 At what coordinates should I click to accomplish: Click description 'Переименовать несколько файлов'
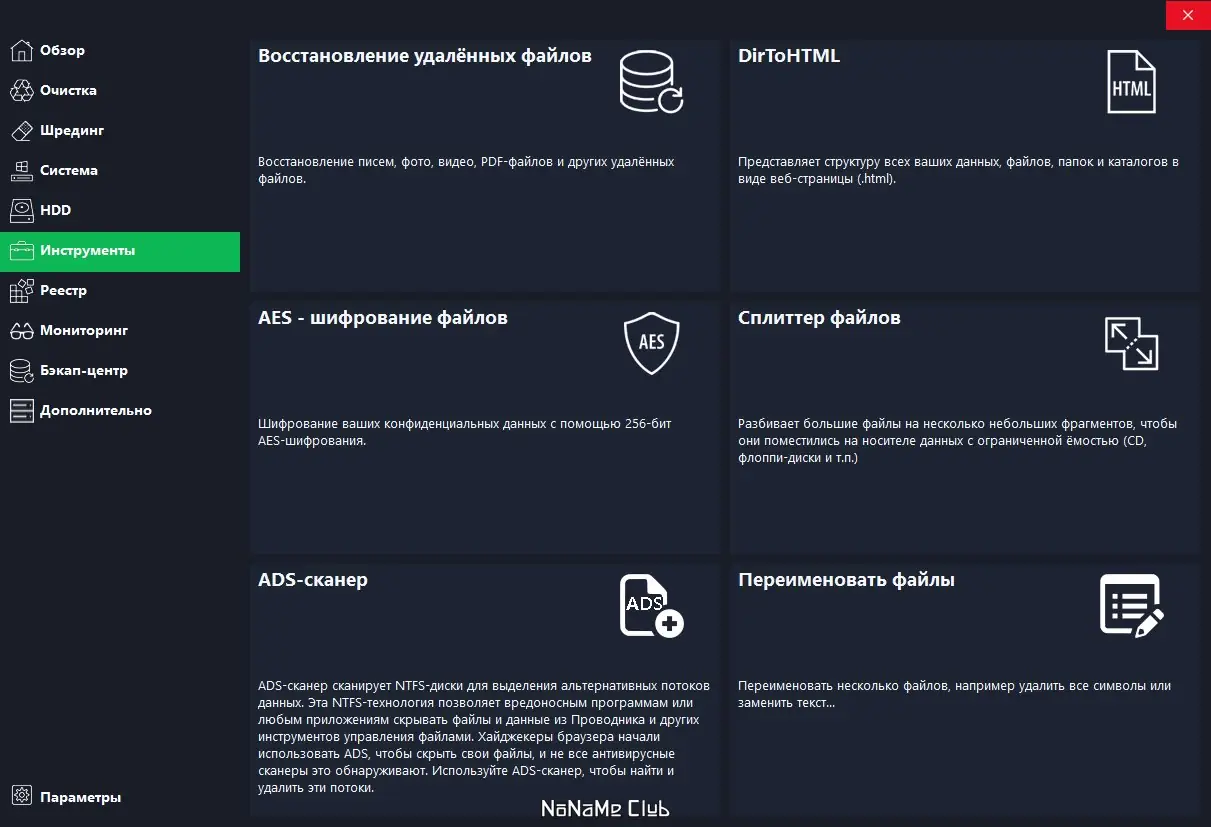(x=954, y=694)
